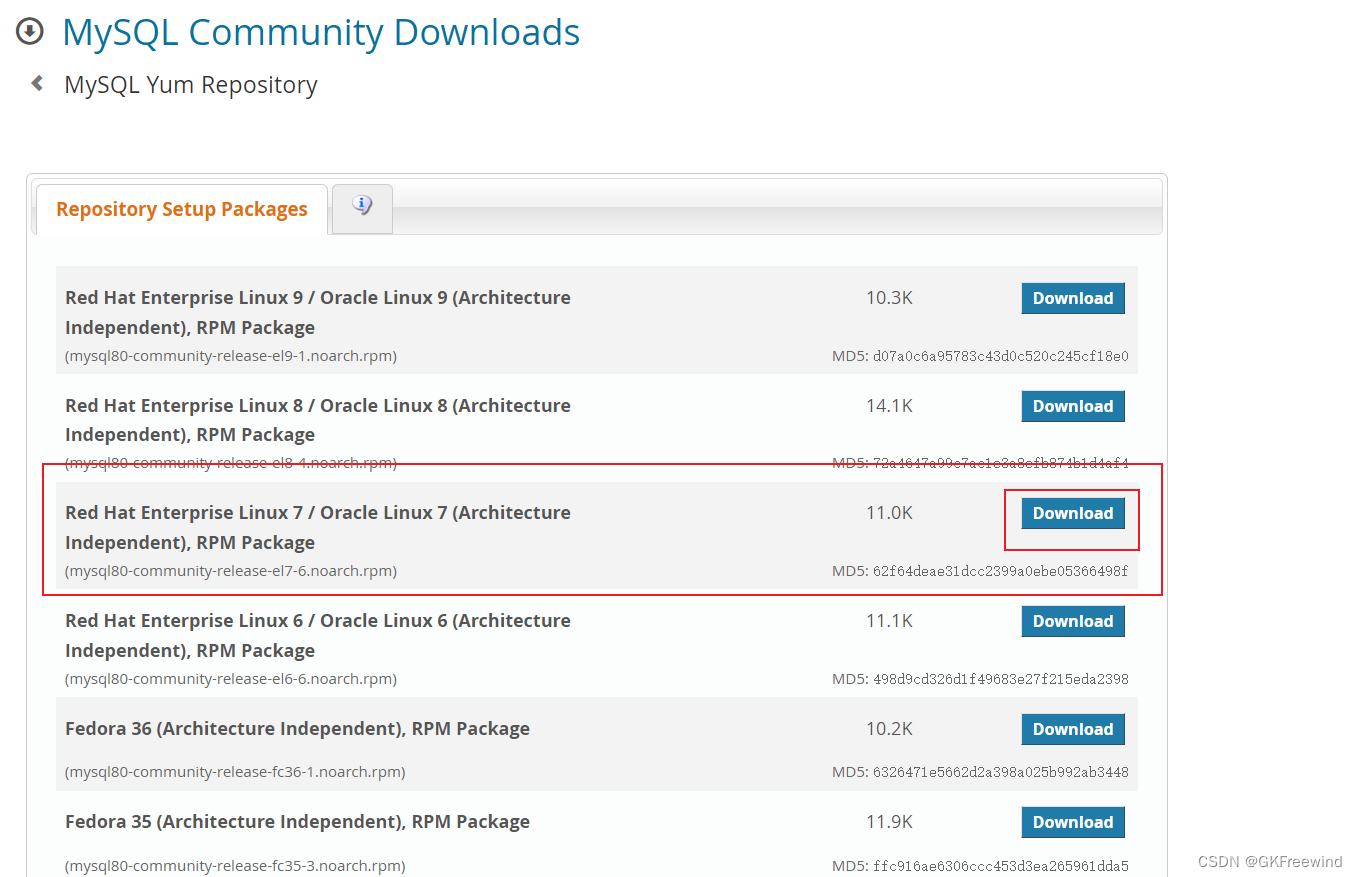The image size is (1357, 877).
Task: Click the Red Hat Enterprise Linux 9 package title
Action: 318,312
